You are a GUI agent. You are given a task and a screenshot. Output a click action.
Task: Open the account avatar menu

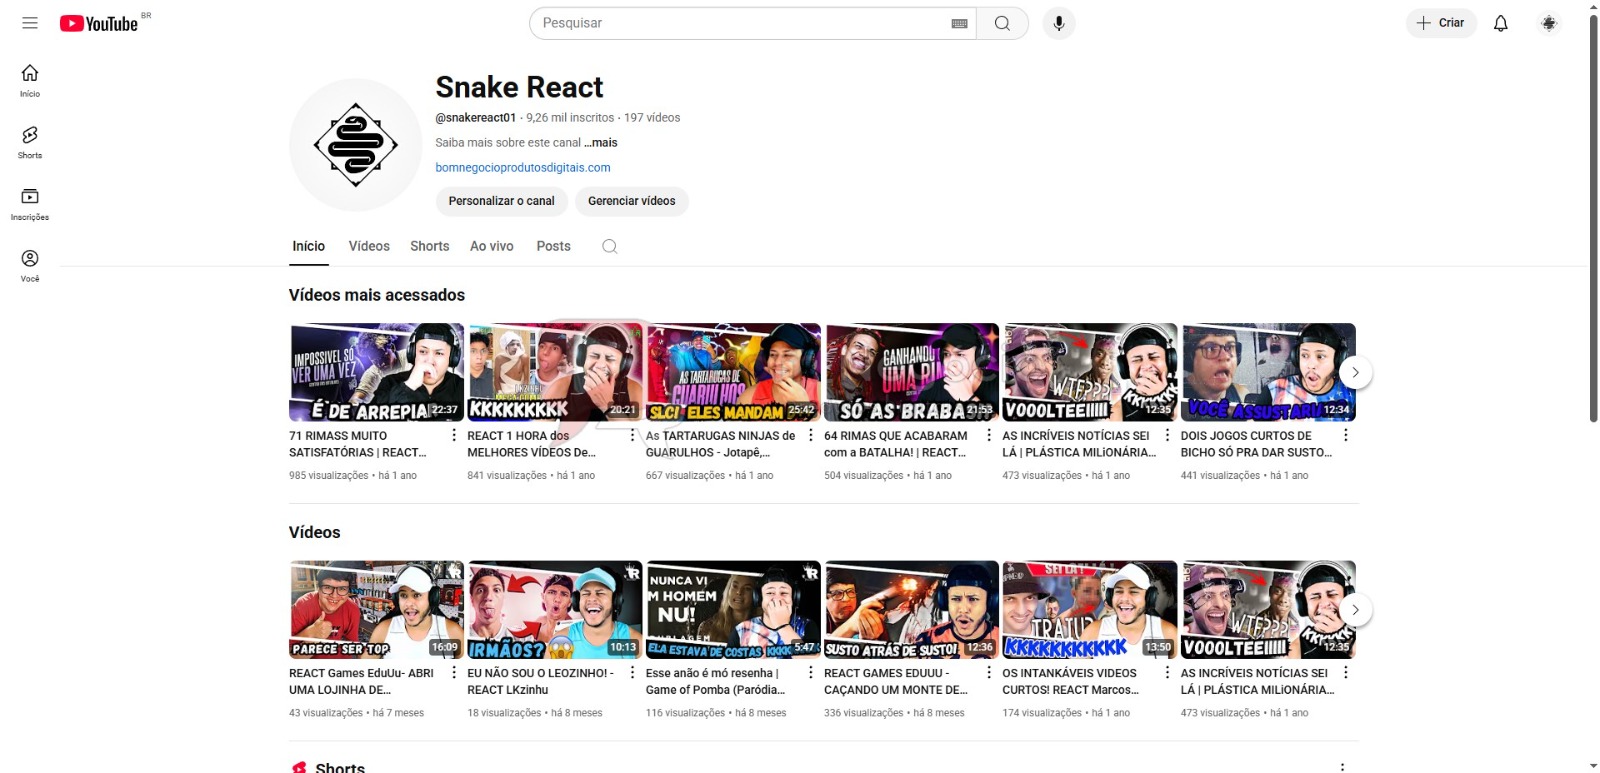click(1549, 23)
